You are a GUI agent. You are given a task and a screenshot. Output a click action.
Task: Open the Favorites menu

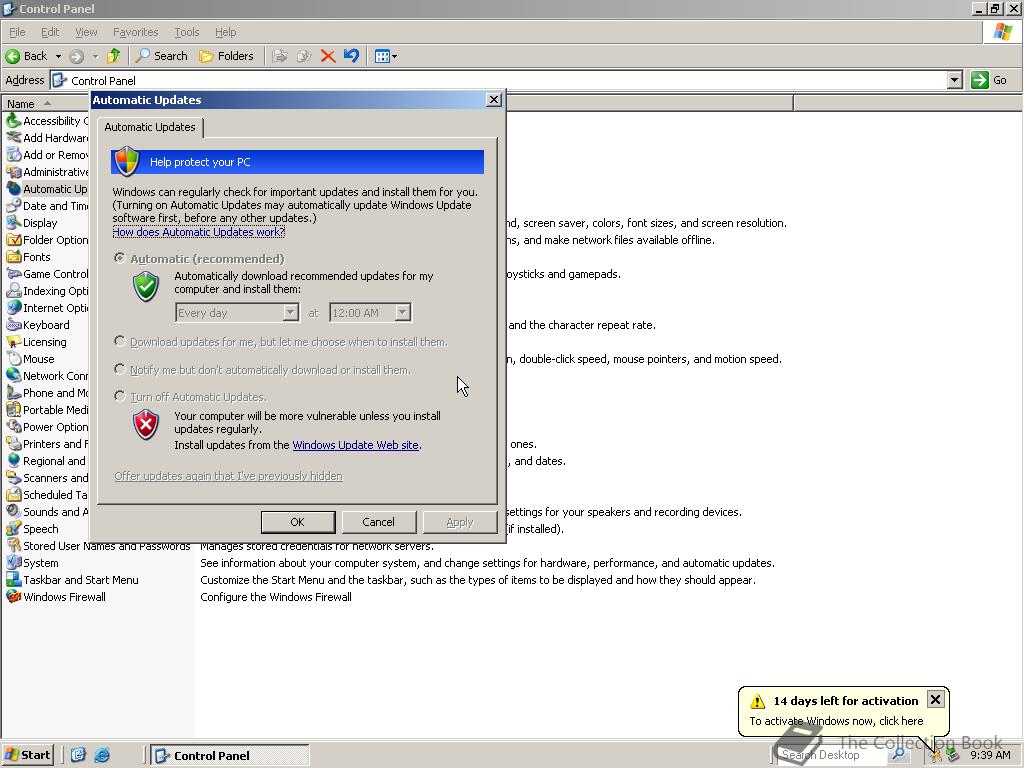click(135, 32)
